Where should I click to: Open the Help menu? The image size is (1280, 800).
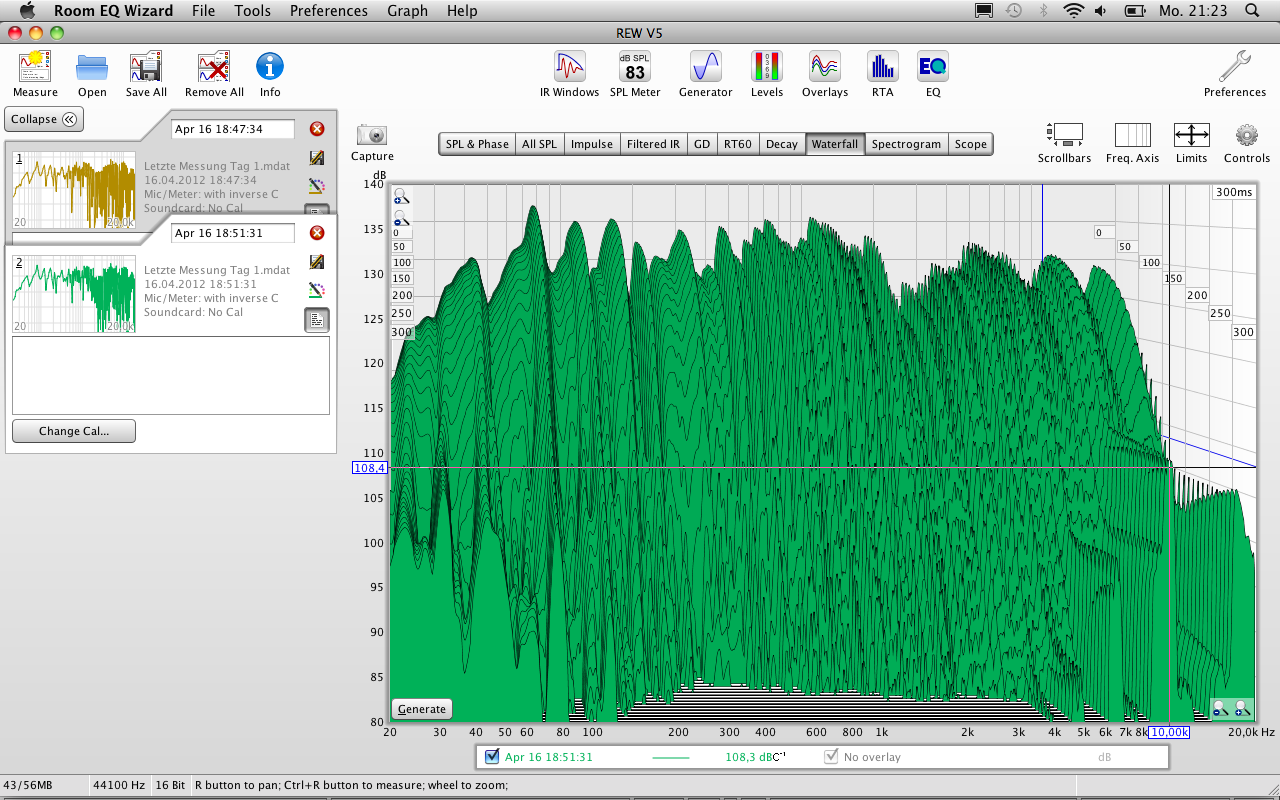pos(462,11)
